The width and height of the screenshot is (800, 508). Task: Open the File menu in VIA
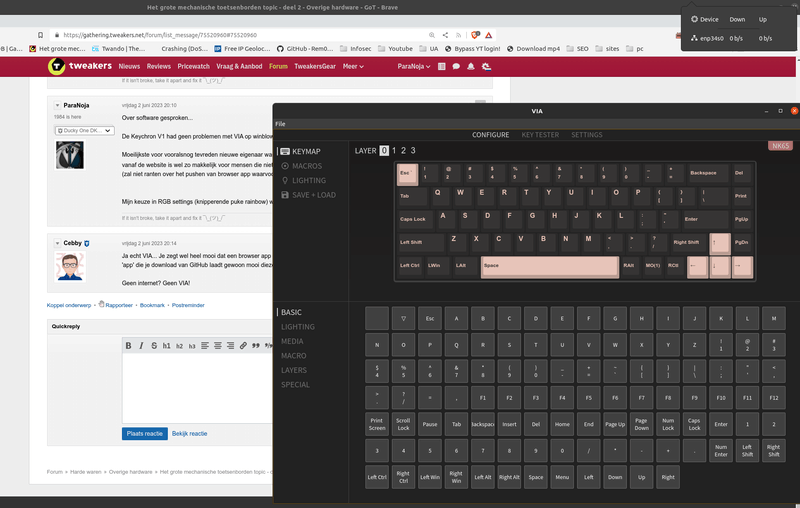pyautogui.click(x=280, y=124)
